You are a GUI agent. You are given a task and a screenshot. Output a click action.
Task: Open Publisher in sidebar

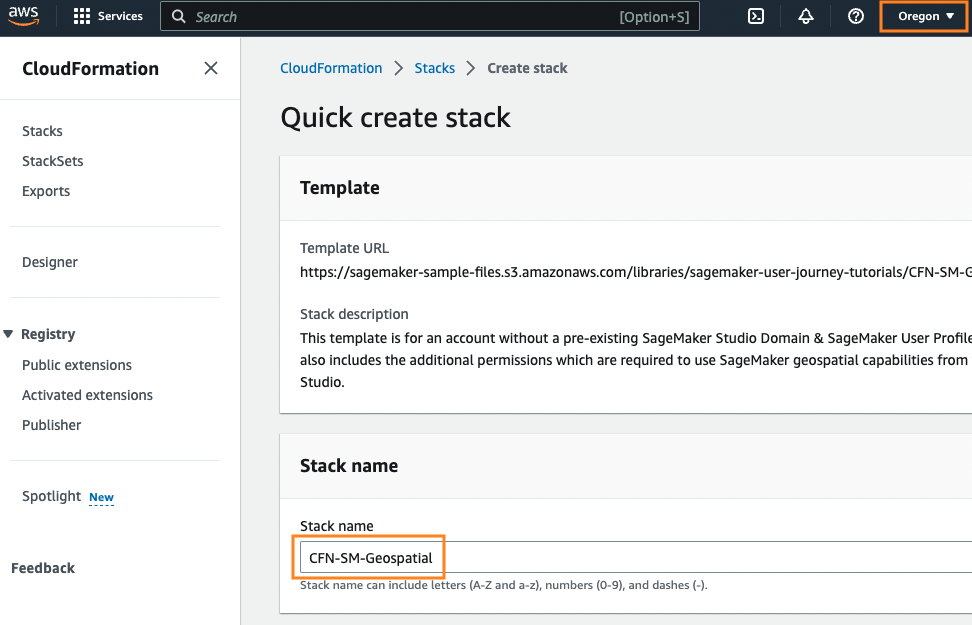coord(51,425)
